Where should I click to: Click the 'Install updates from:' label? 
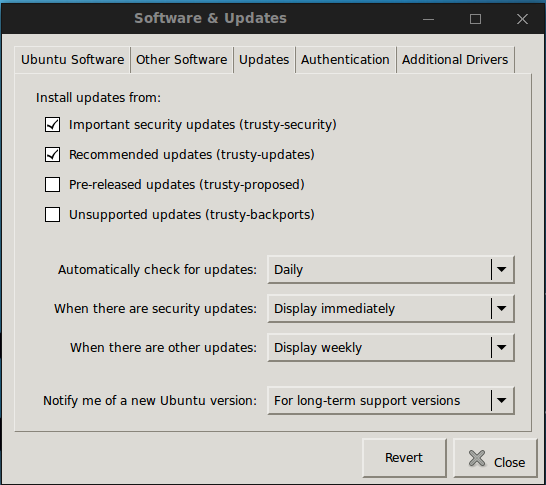point(99,98)
